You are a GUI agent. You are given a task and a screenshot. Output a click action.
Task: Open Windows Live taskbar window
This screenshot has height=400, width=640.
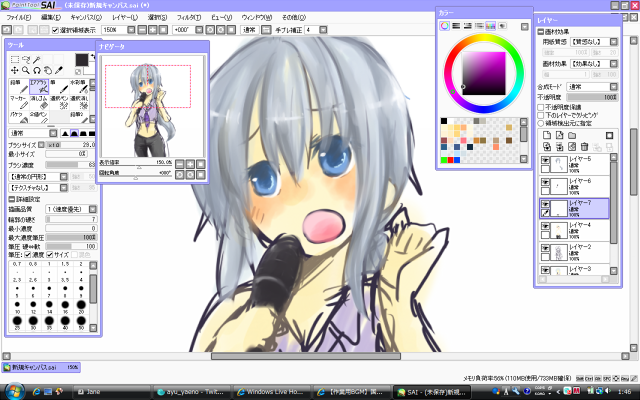272,392
